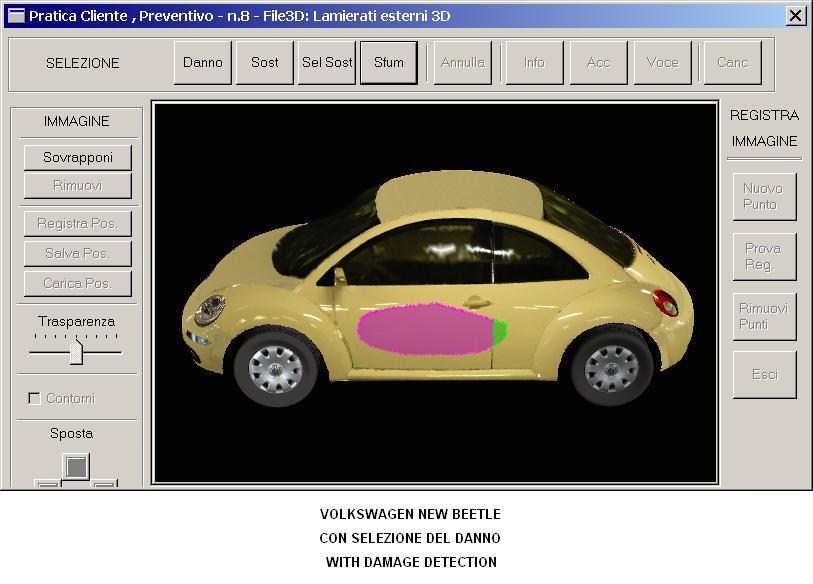The height and width of the screenshot is (584, 813).
Task: Click Registra Pos. button
Action: pyautogui.click(x=78, y=224)
